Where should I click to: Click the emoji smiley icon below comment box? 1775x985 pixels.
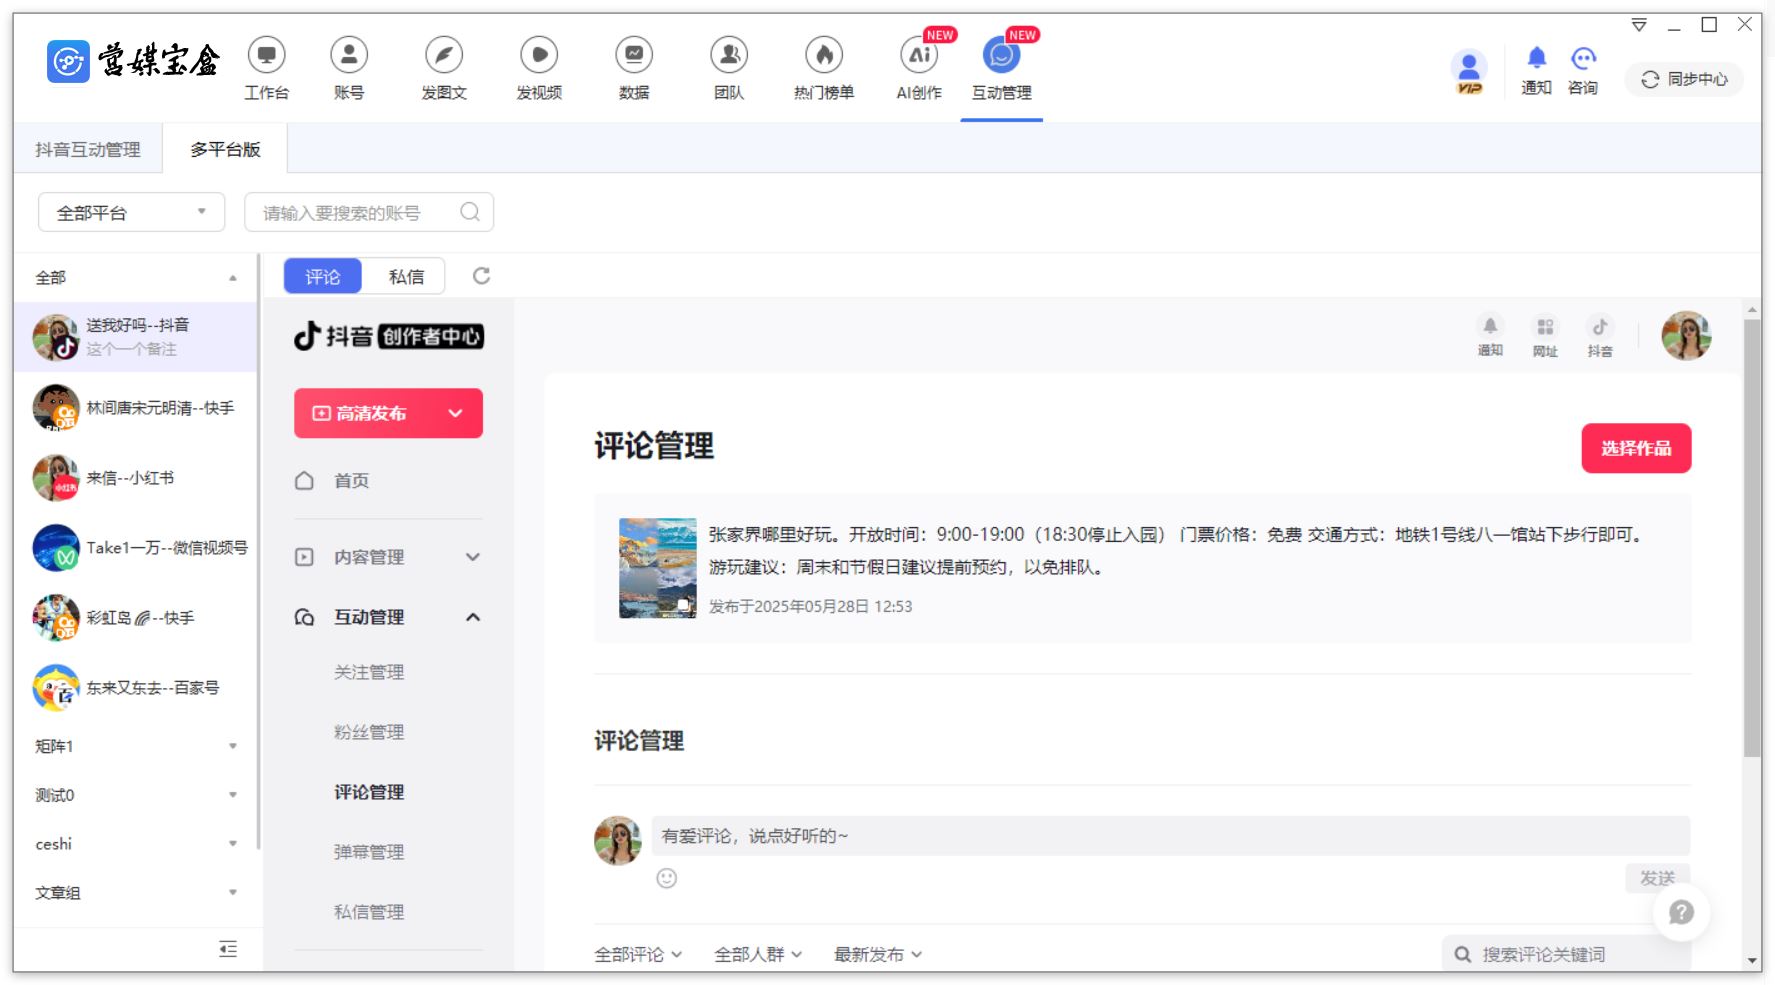[x=667, y=878]
